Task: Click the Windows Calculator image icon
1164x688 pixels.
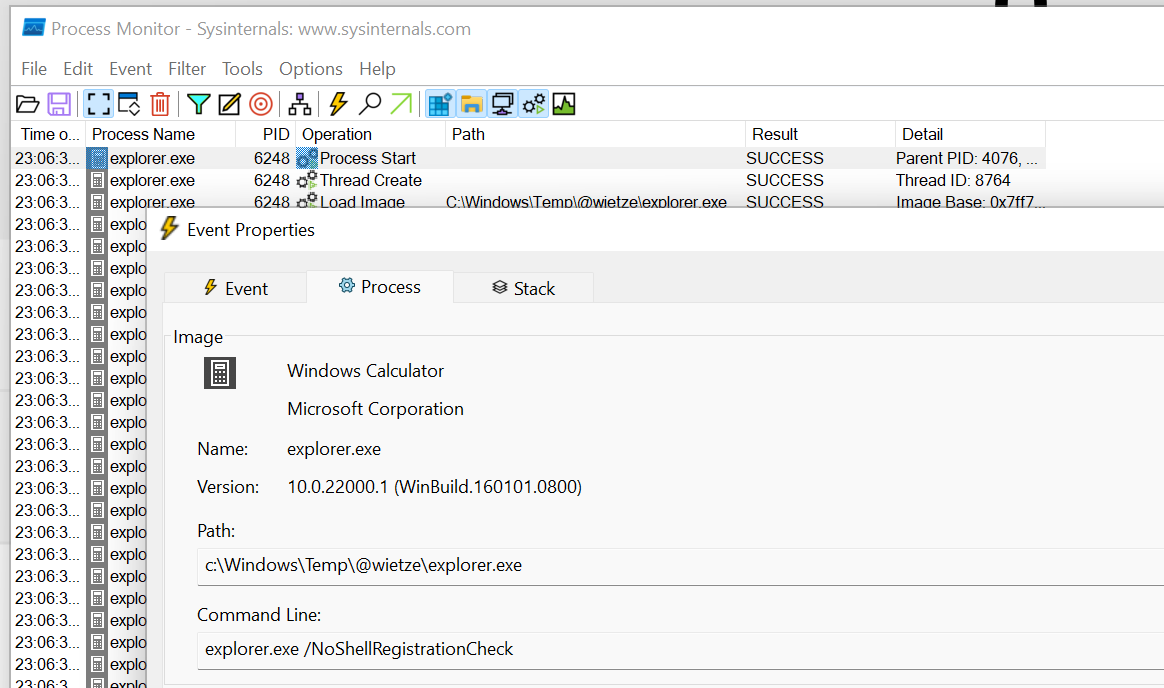Action: (x=220, y=373)
